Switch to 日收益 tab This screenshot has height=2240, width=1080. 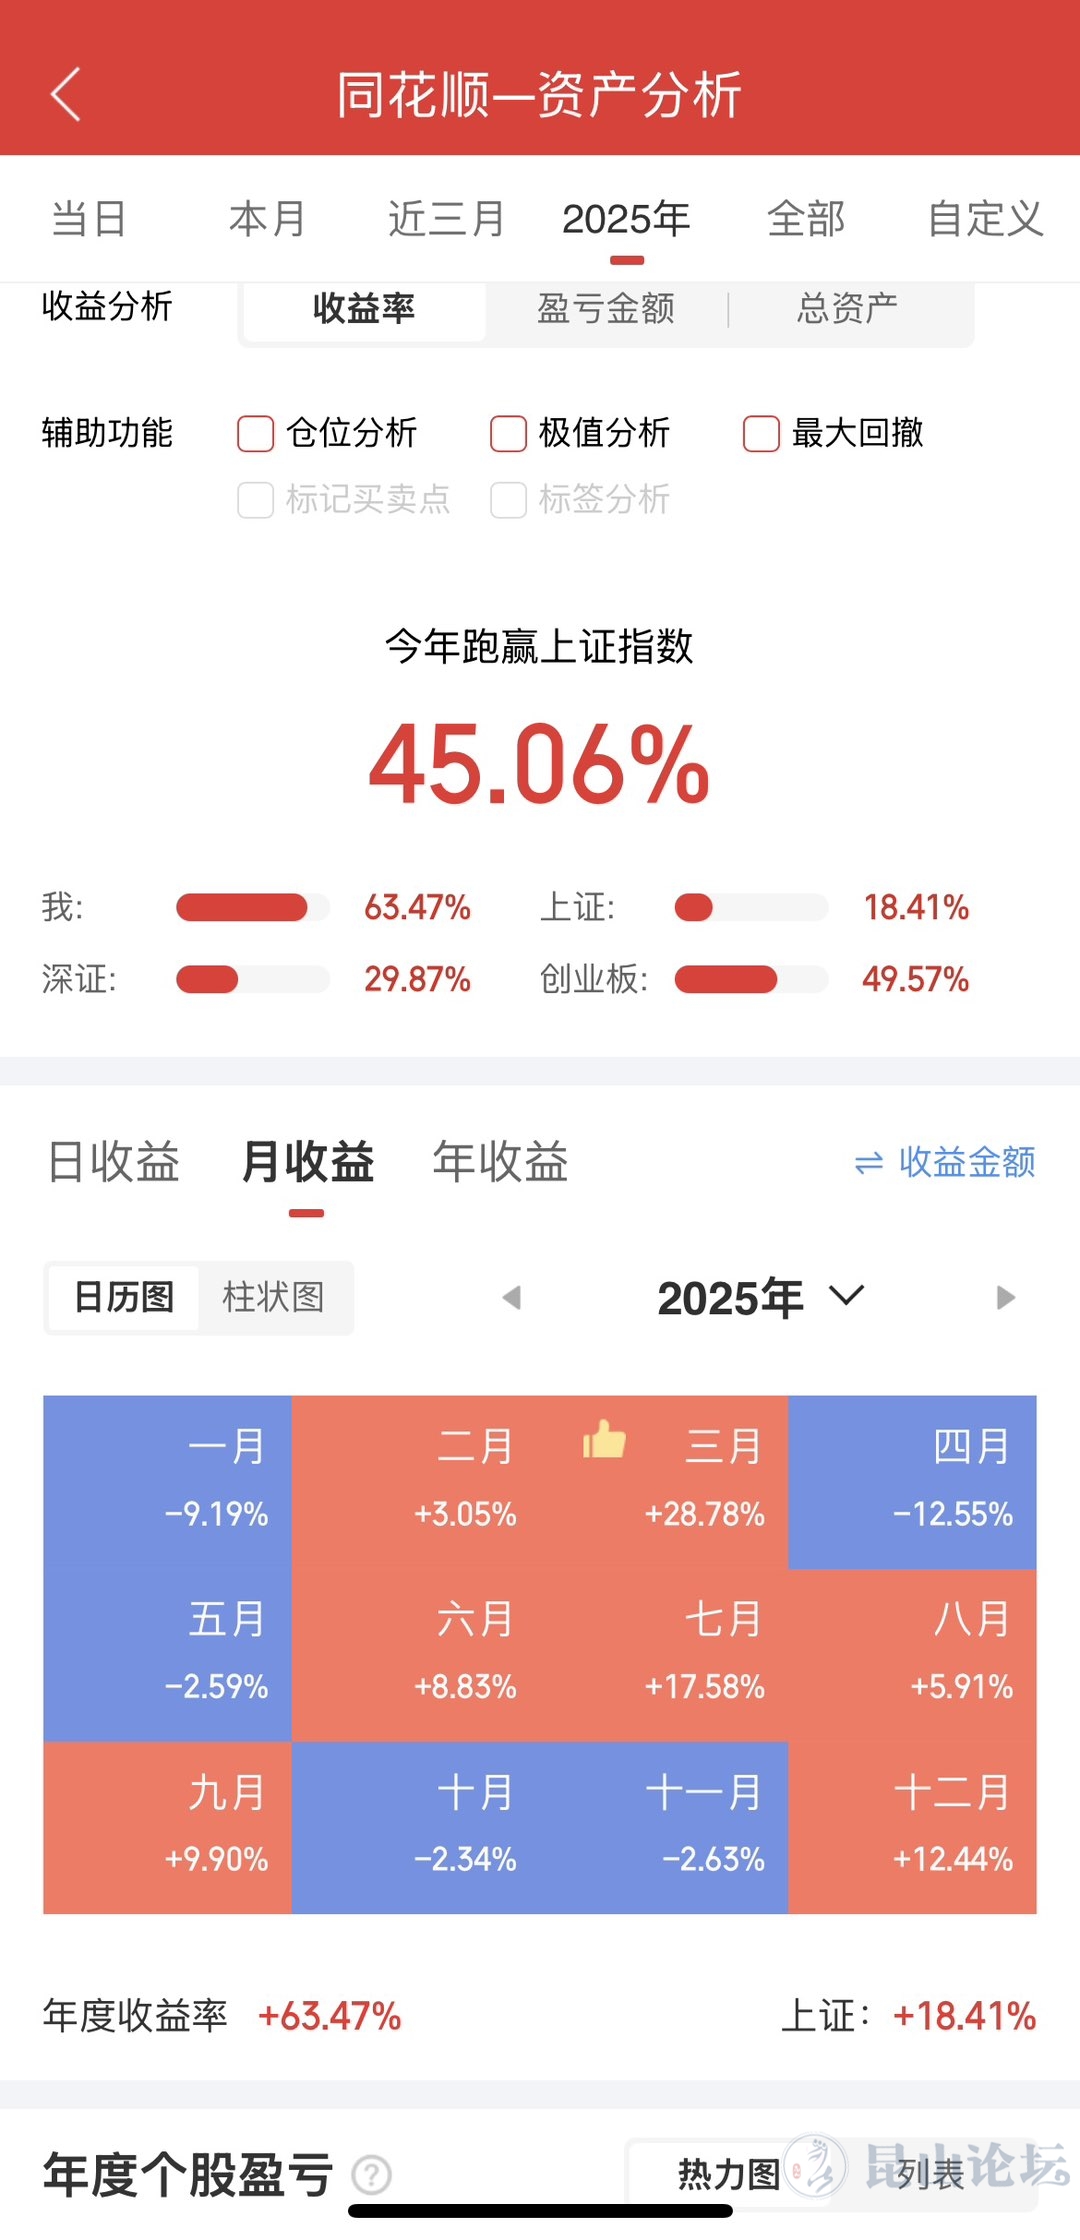coord(114,1162)
